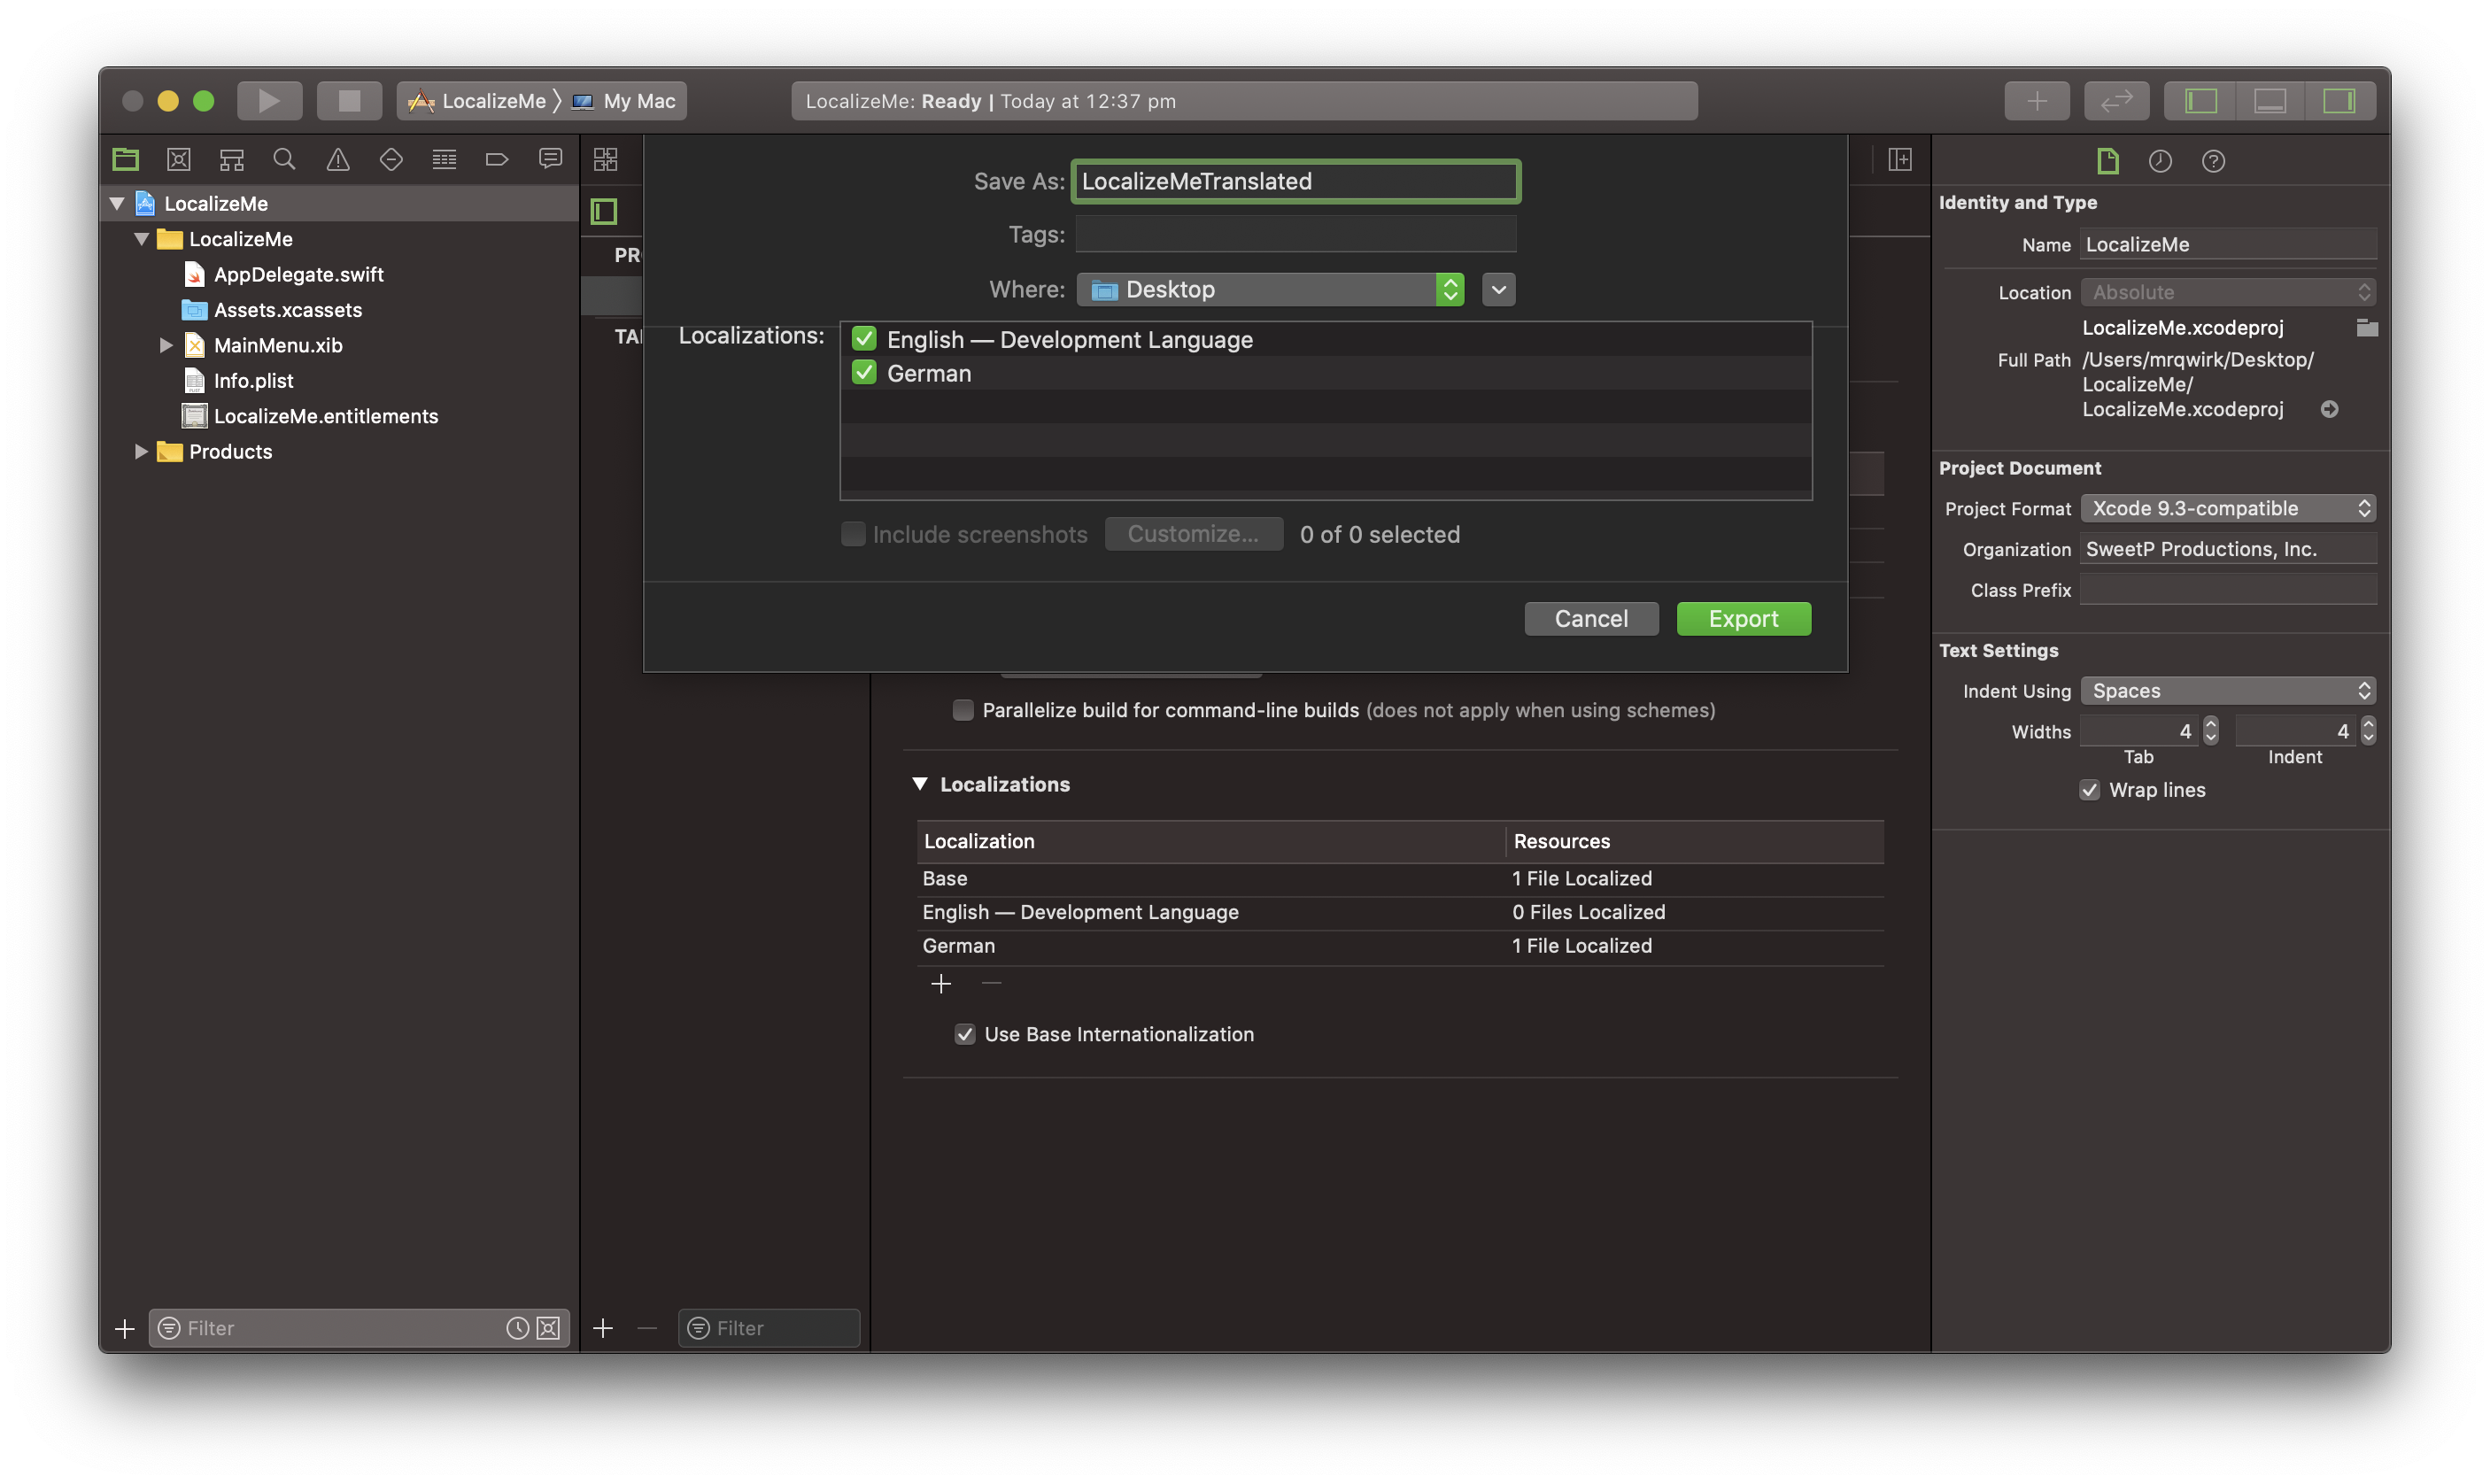Viewport: 2490px width, 1484px height.
Task: Add a localization with plus button
Action: [940, 984]
